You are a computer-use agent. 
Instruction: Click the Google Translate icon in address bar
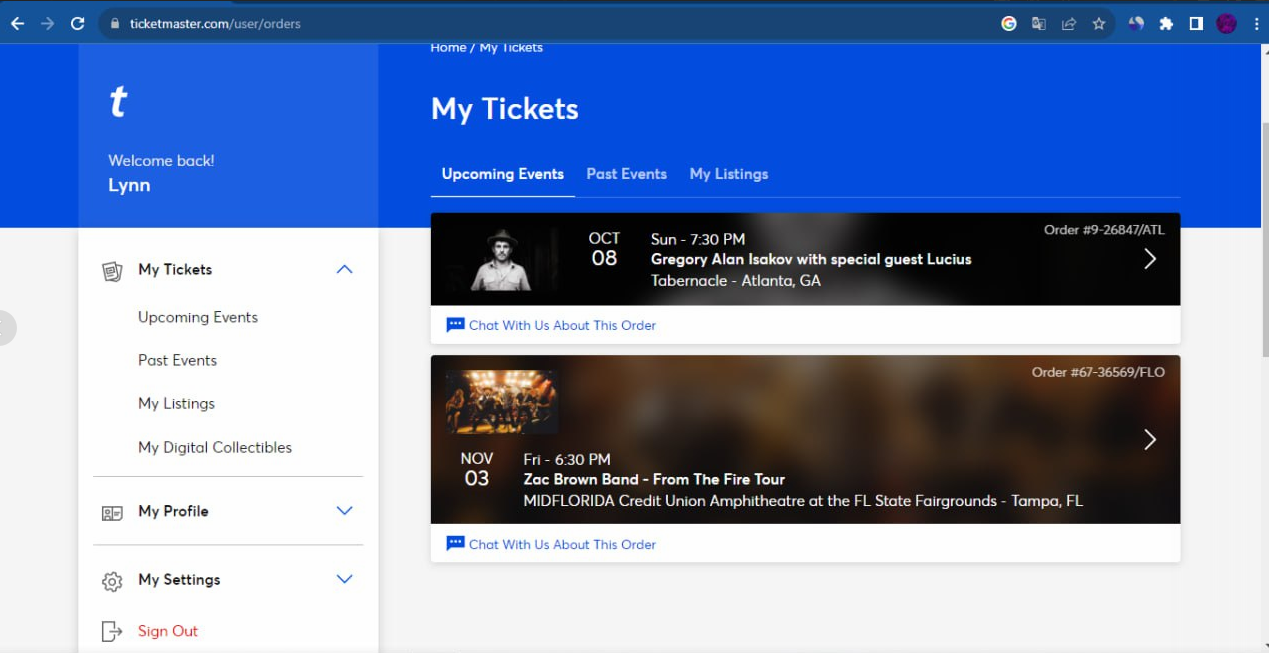[1039, 24]
